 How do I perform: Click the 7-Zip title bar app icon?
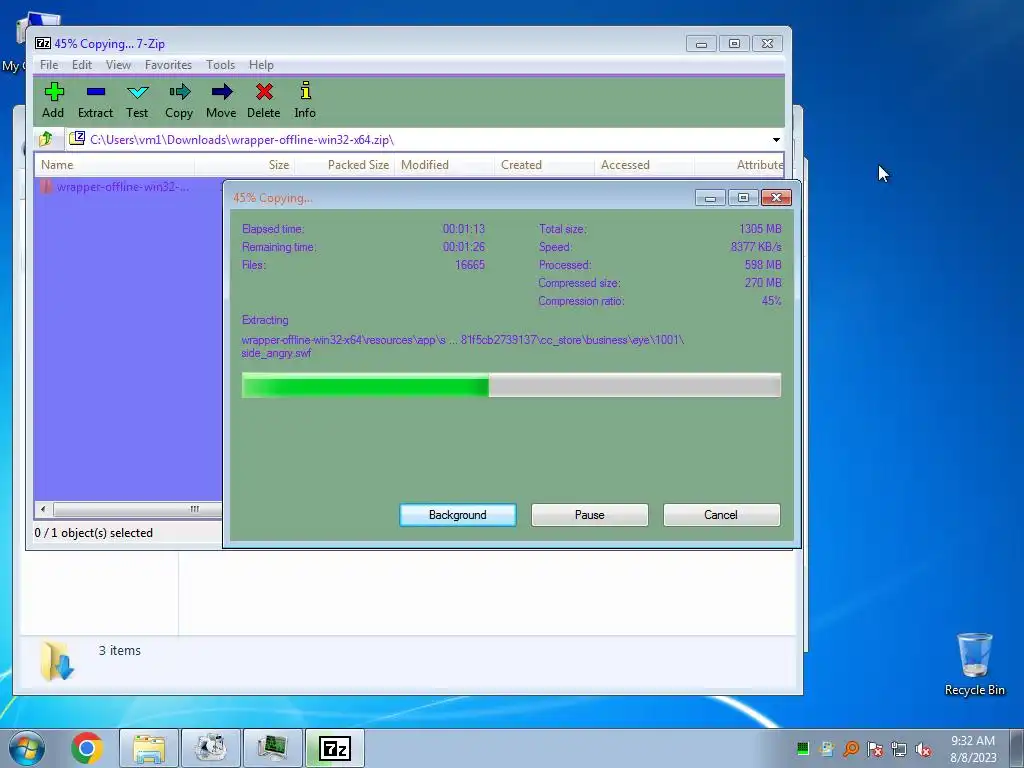pyautogui.click(x=42, y=44)
